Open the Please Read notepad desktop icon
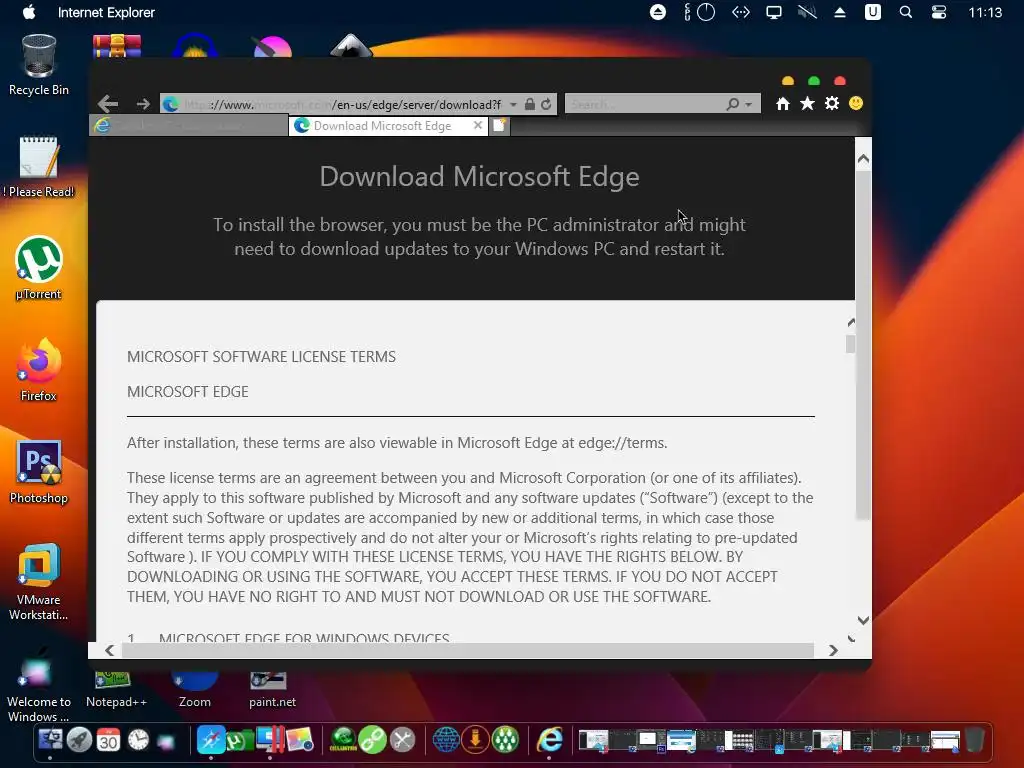This screenshot has height=768, width=1024. coord(39,167)
